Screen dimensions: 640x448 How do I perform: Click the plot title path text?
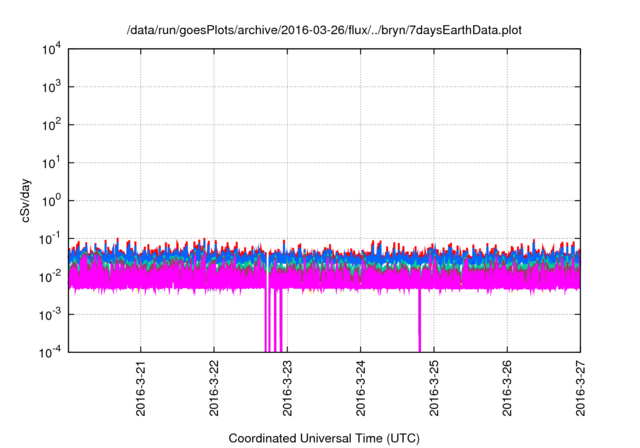click(x=324, y=31)
